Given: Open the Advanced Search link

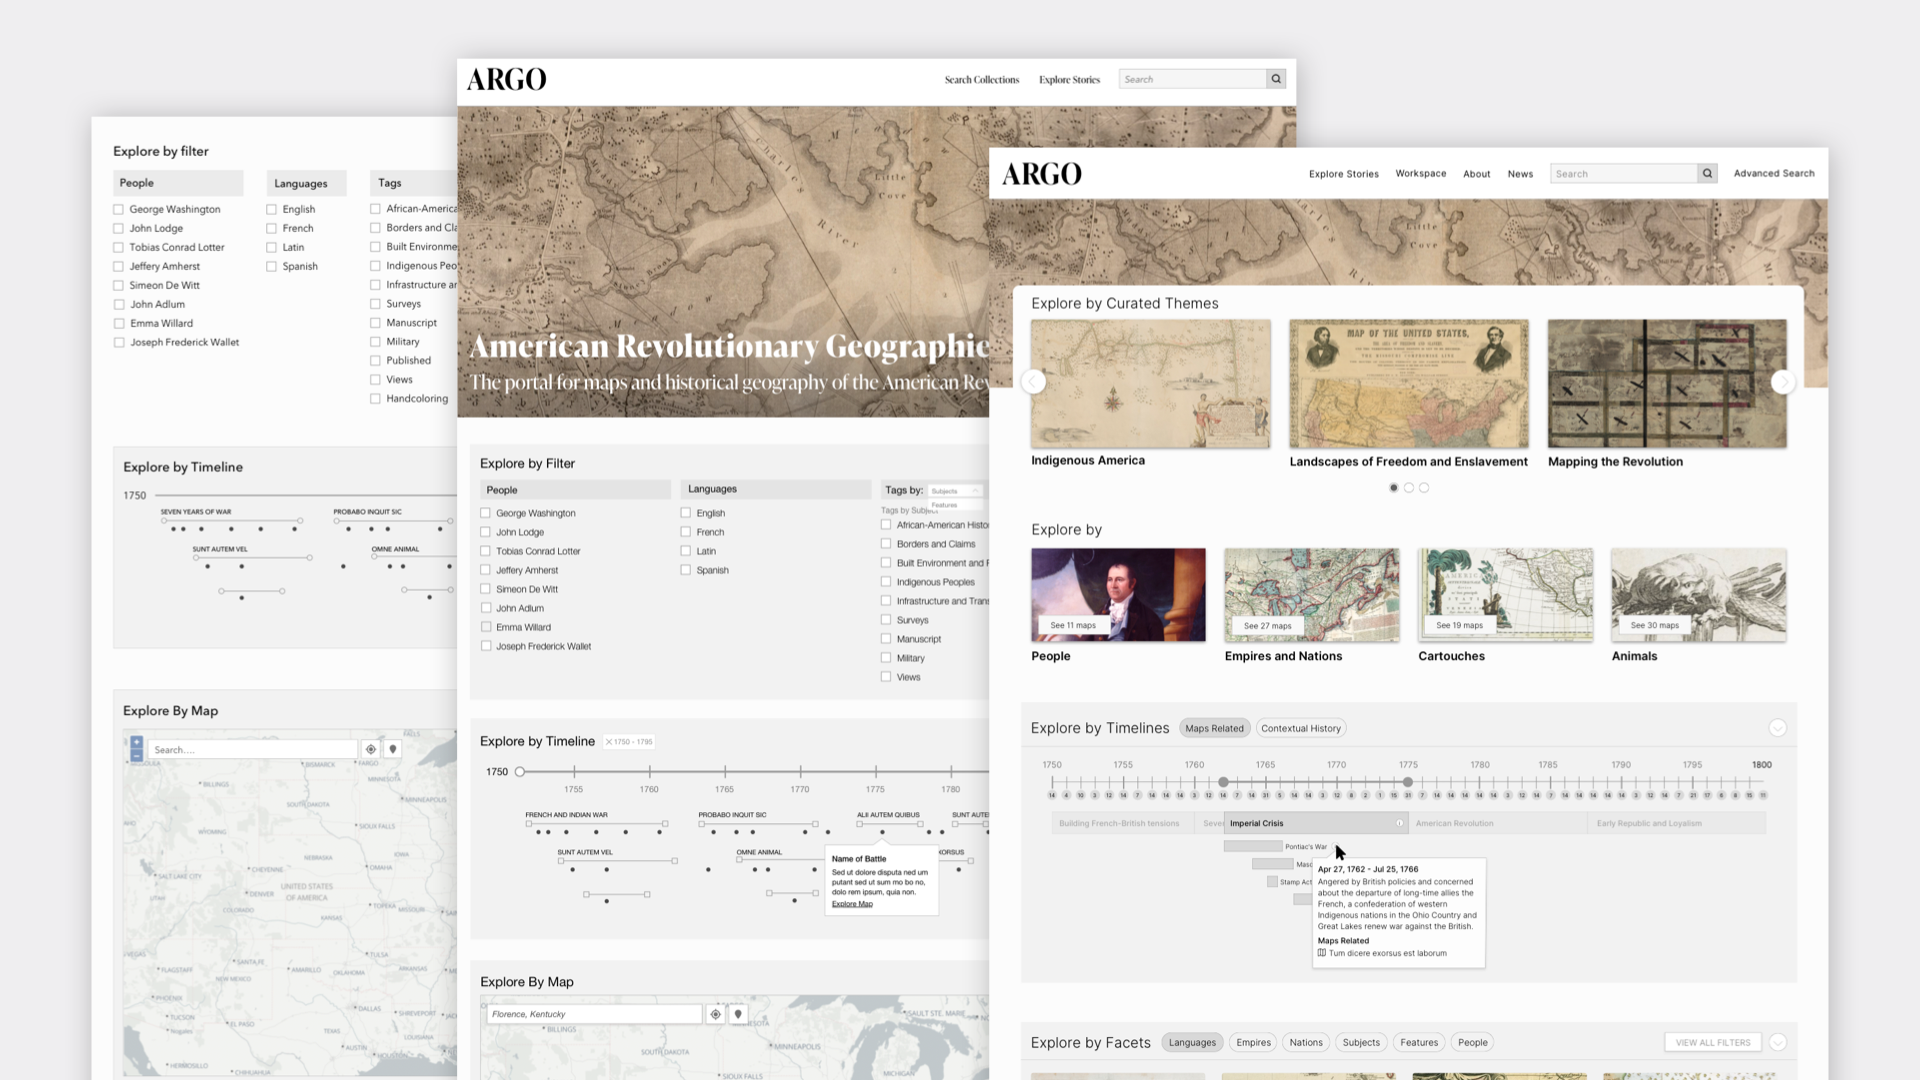Looking at the screenshot, I should click(x=1773, y=173).
